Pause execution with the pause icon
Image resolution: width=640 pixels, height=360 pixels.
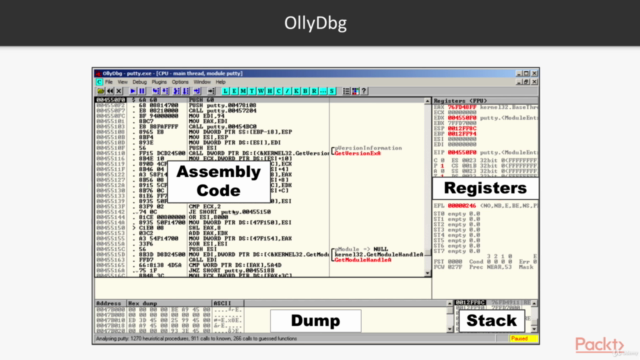[142, 91]
